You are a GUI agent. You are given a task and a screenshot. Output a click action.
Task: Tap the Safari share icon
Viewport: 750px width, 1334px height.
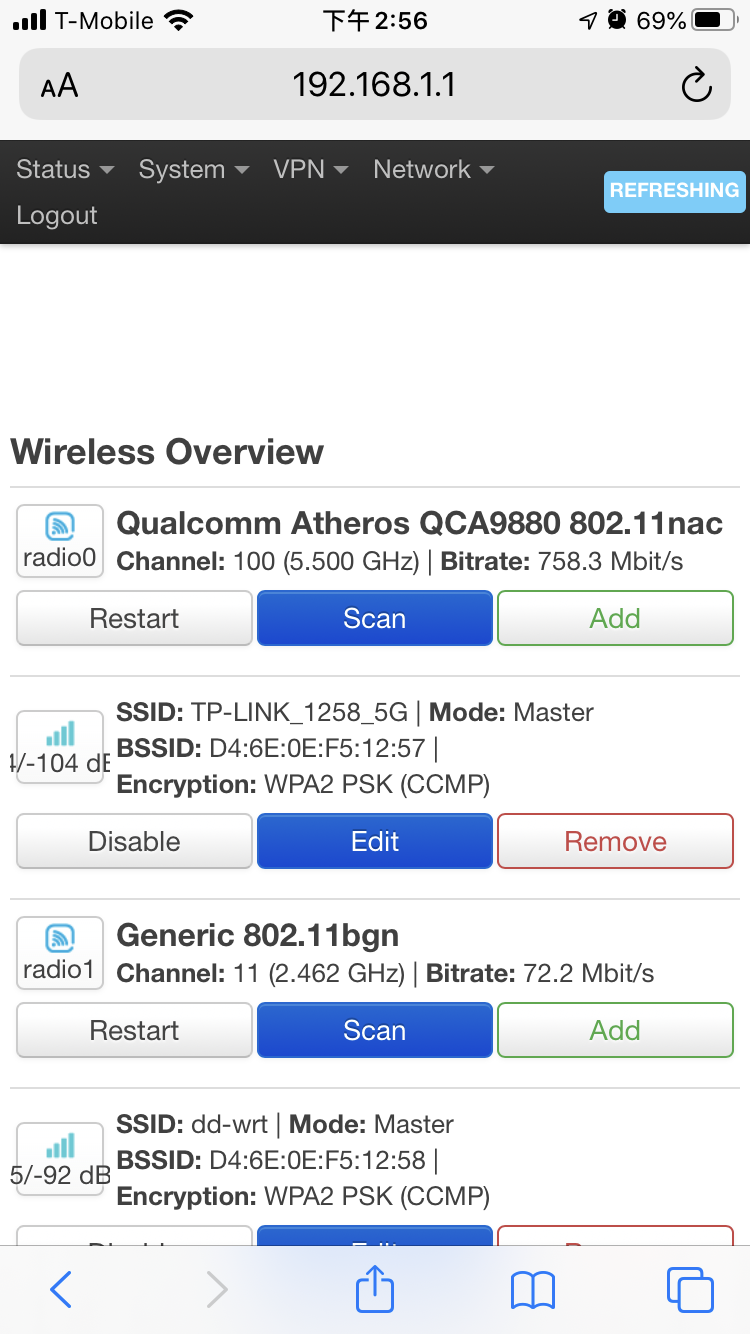click(374, 1290)
